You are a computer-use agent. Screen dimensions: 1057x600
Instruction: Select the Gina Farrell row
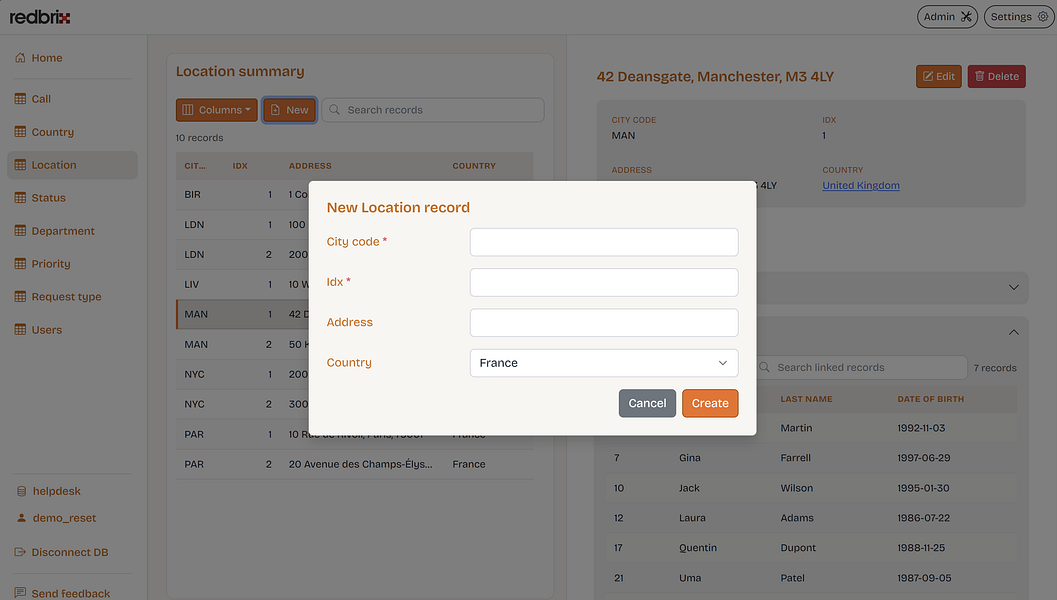(811, 458)
